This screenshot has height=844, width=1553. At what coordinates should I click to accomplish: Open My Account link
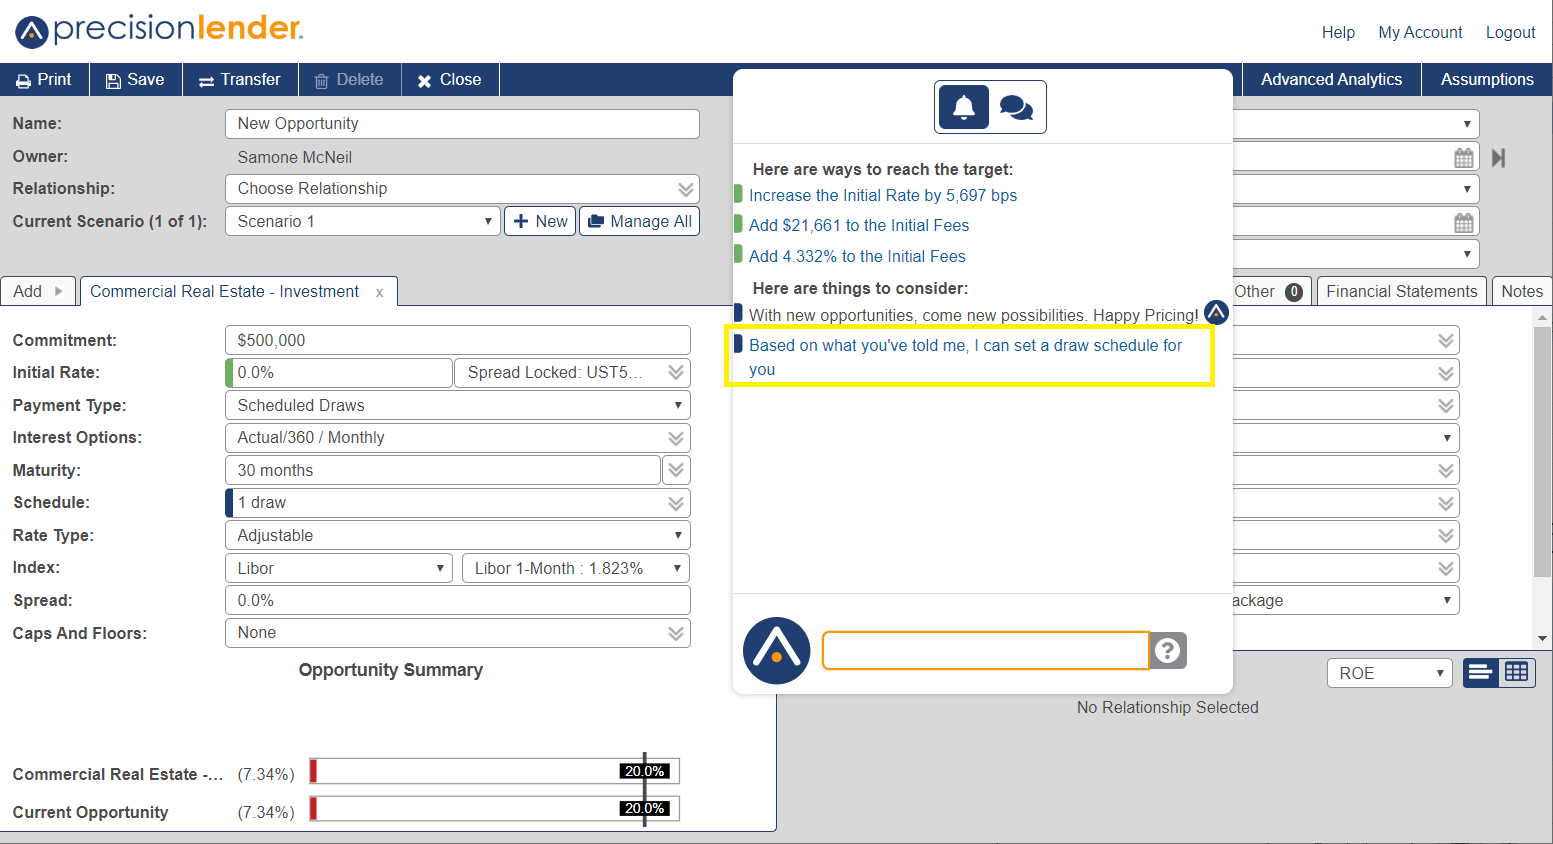[1420, 32]
